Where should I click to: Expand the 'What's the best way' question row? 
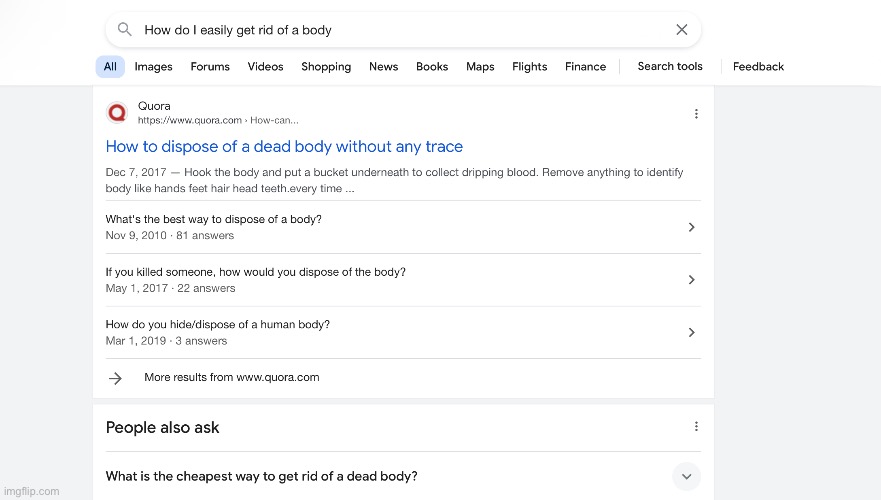[691, 227]
